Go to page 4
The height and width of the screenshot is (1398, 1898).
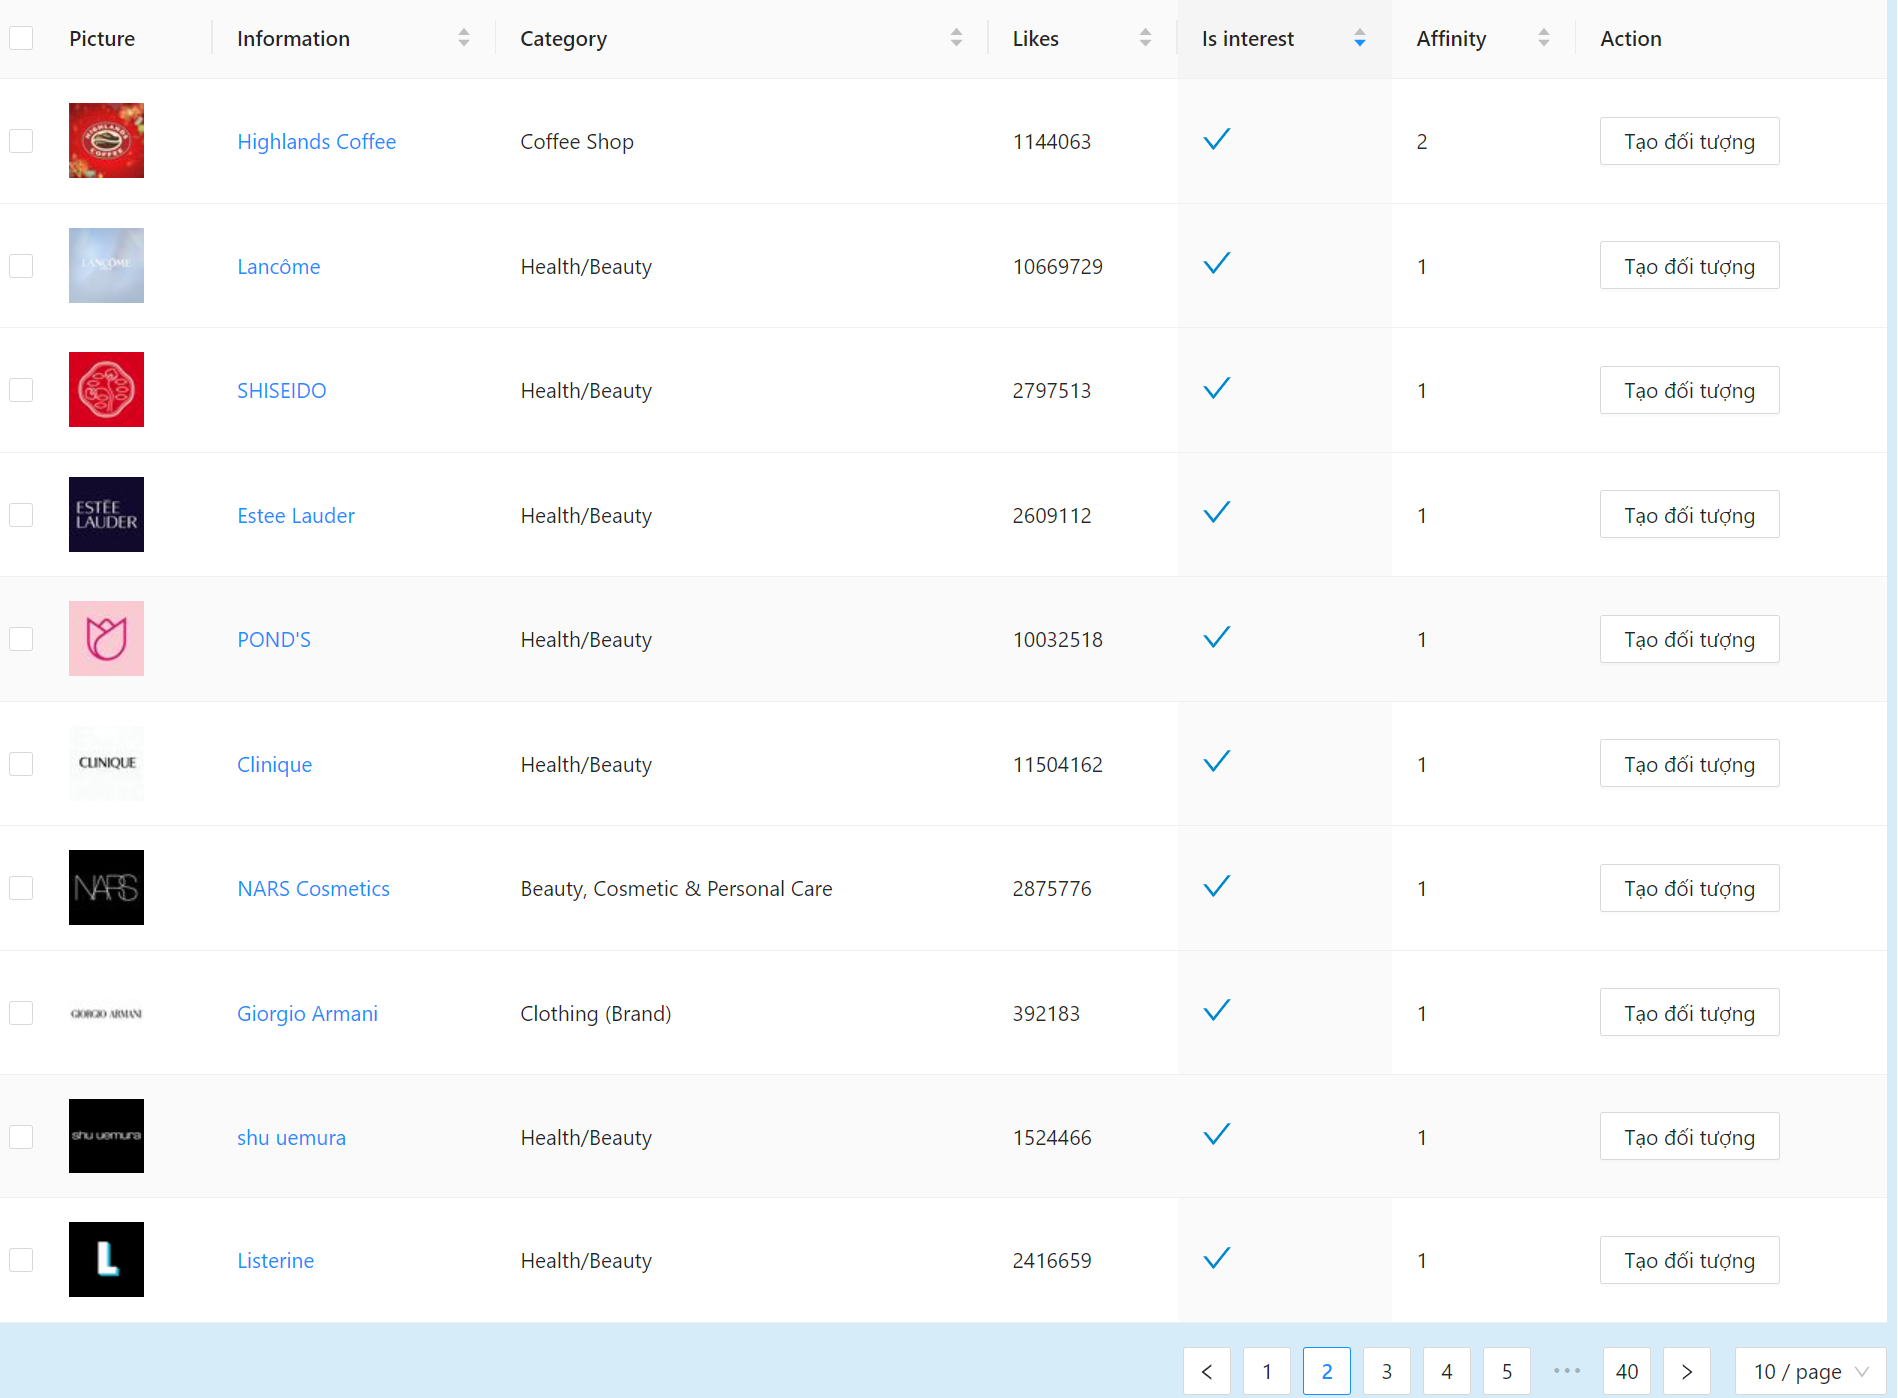click(x=1447, y=1371)
